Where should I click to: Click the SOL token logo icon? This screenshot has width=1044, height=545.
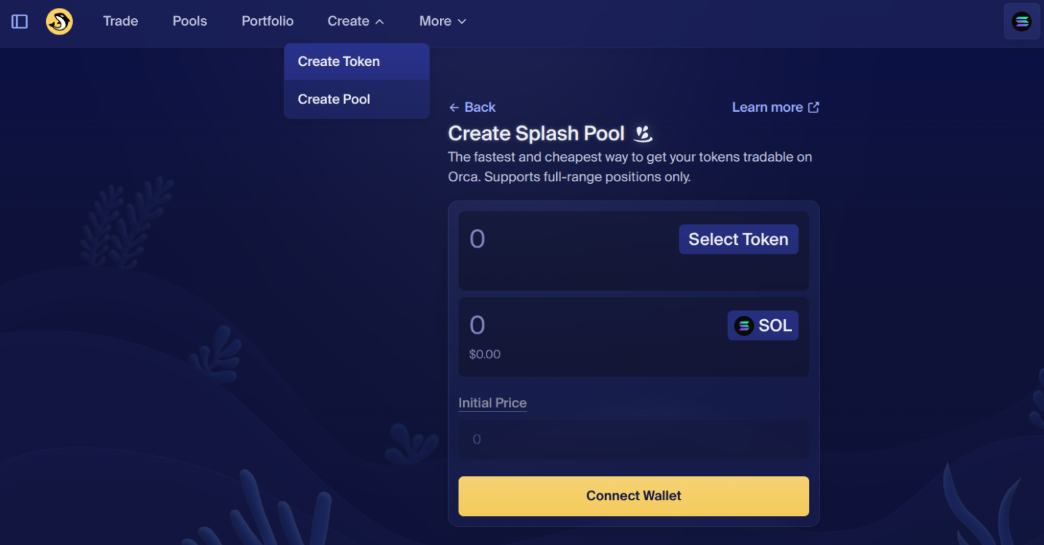(x=744, y=326)
